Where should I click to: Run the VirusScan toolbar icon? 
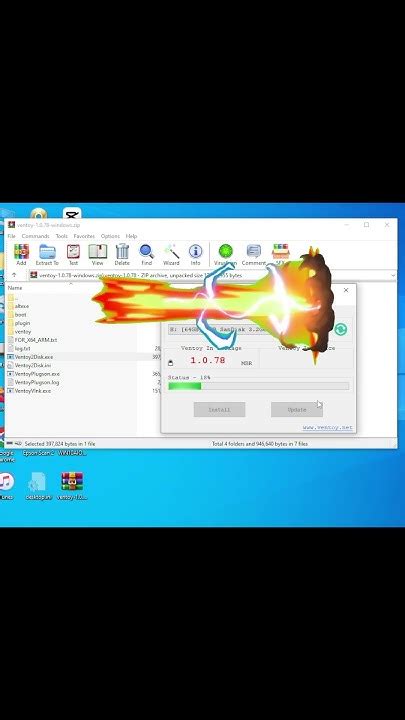point(225,255)
